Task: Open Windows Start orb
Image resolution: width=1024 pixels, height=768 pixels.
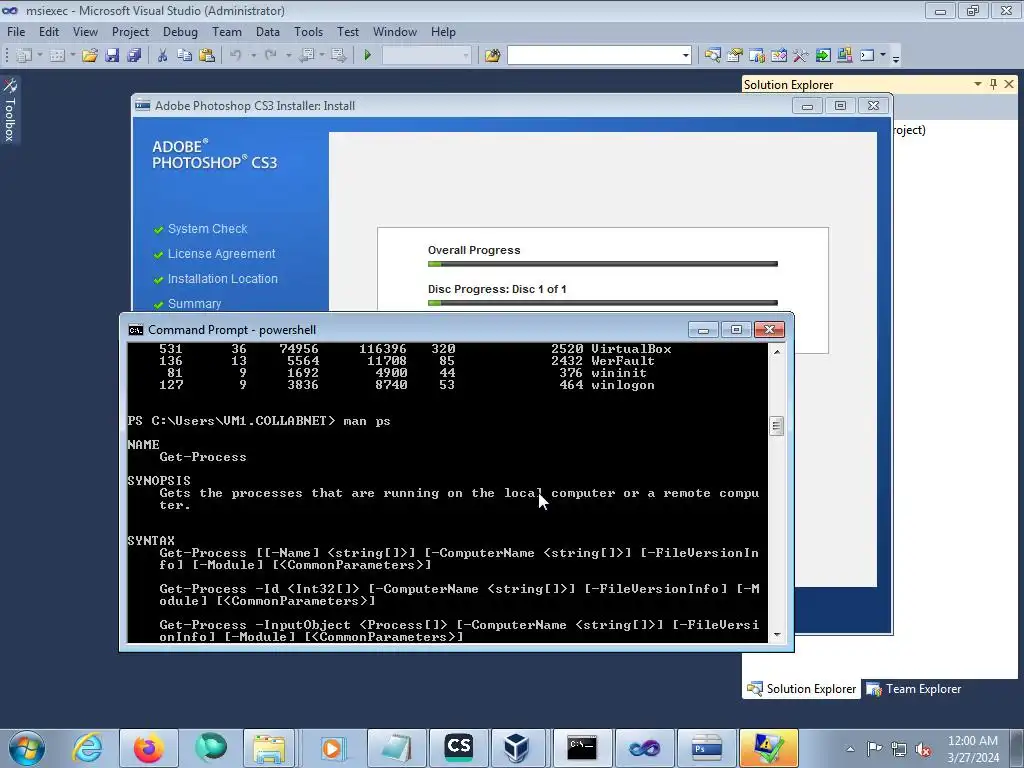Action: pos(27,748)
